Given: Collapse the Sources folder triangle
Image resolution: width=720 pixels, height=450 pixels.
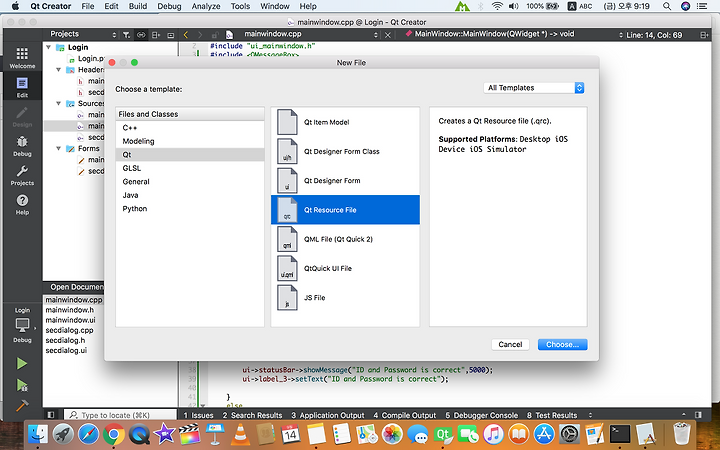Looking at the screenshot, I should [x=58, y=103].
